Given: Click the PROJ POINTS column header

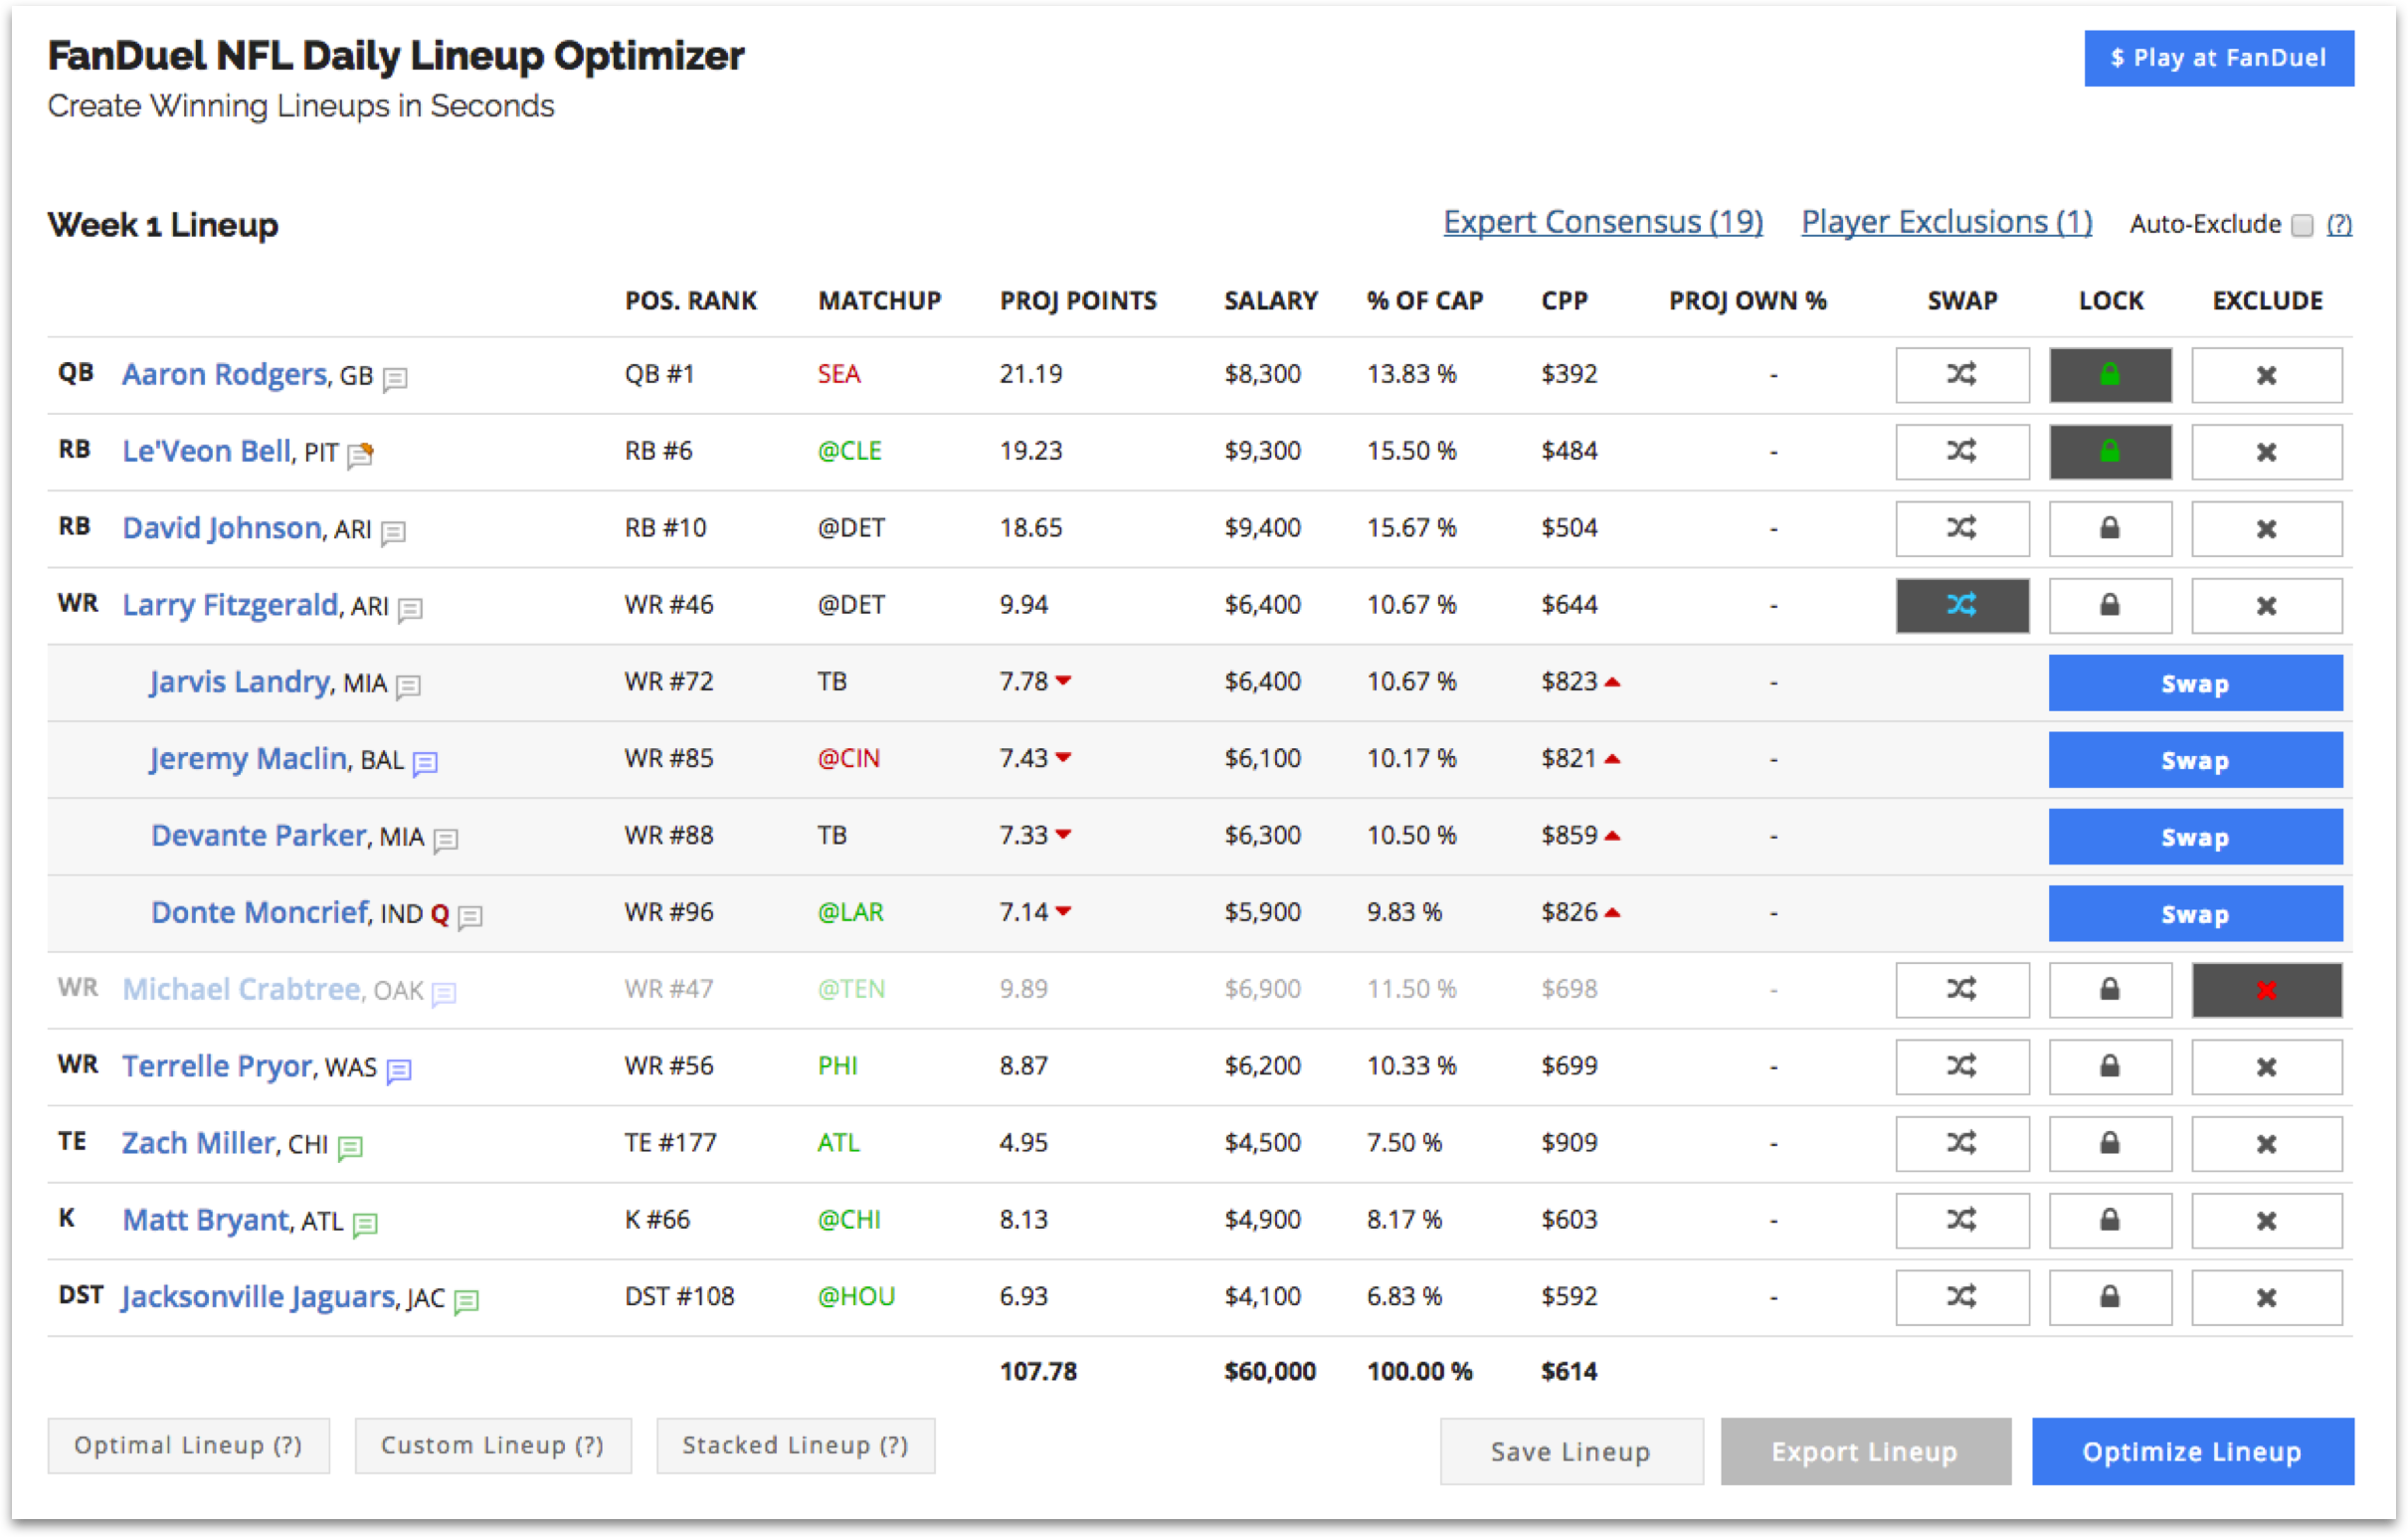Looking at the screenshot, I should [1078, 301].
